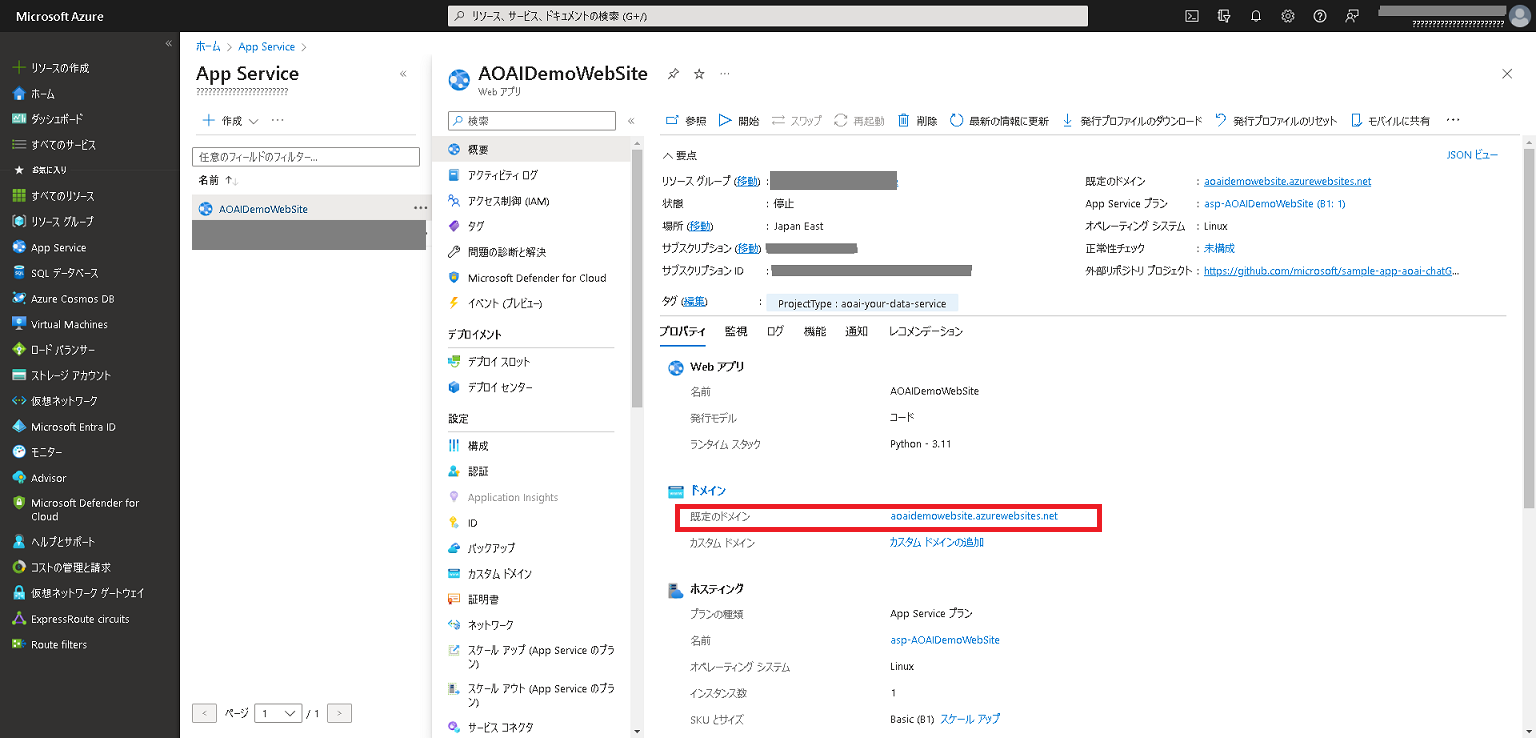Image resolution: width=1536 pixels, height=738 pixels.
Task: Select 概要 in resource menu
Action: 532,149
